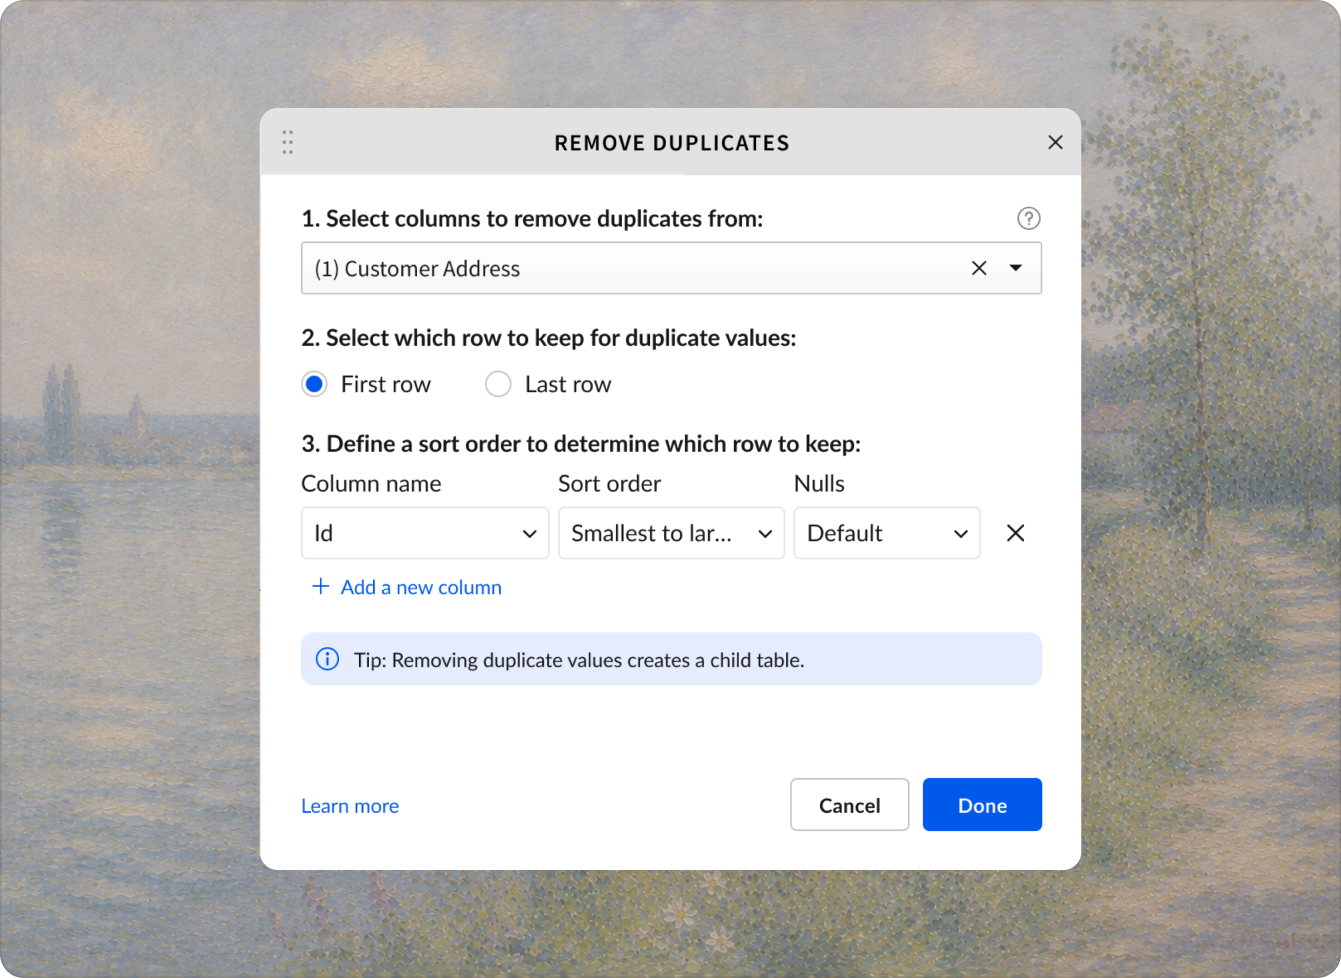Viewport: 1341px width, 978px height.
Task: Click the plus icon to add column
Action: pos(321,586)
